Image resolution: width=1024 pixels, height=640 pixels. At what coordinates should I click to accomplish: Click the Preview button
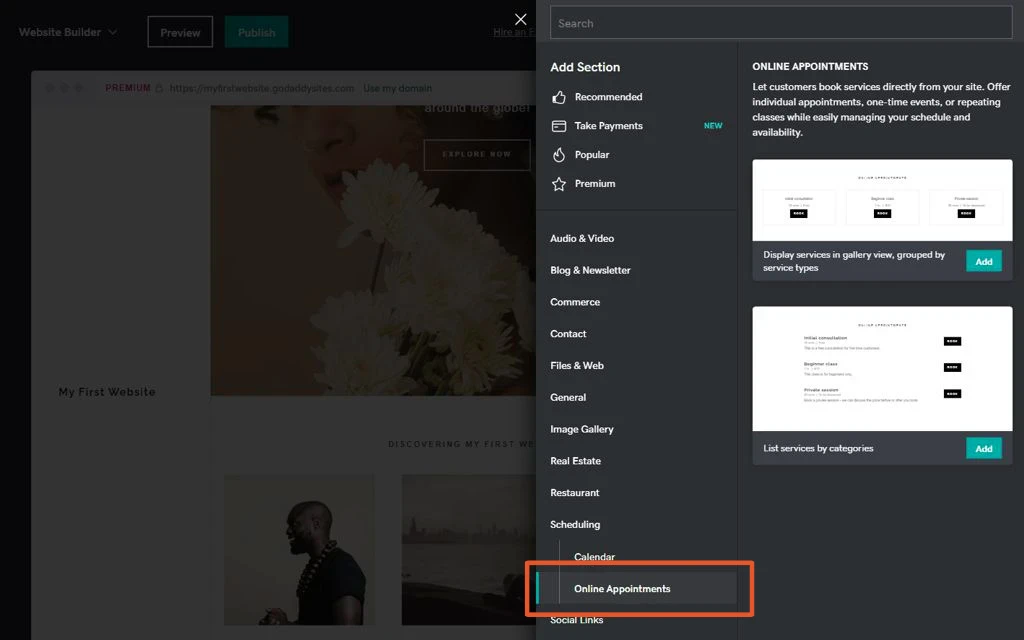click(x=180, y=32)
